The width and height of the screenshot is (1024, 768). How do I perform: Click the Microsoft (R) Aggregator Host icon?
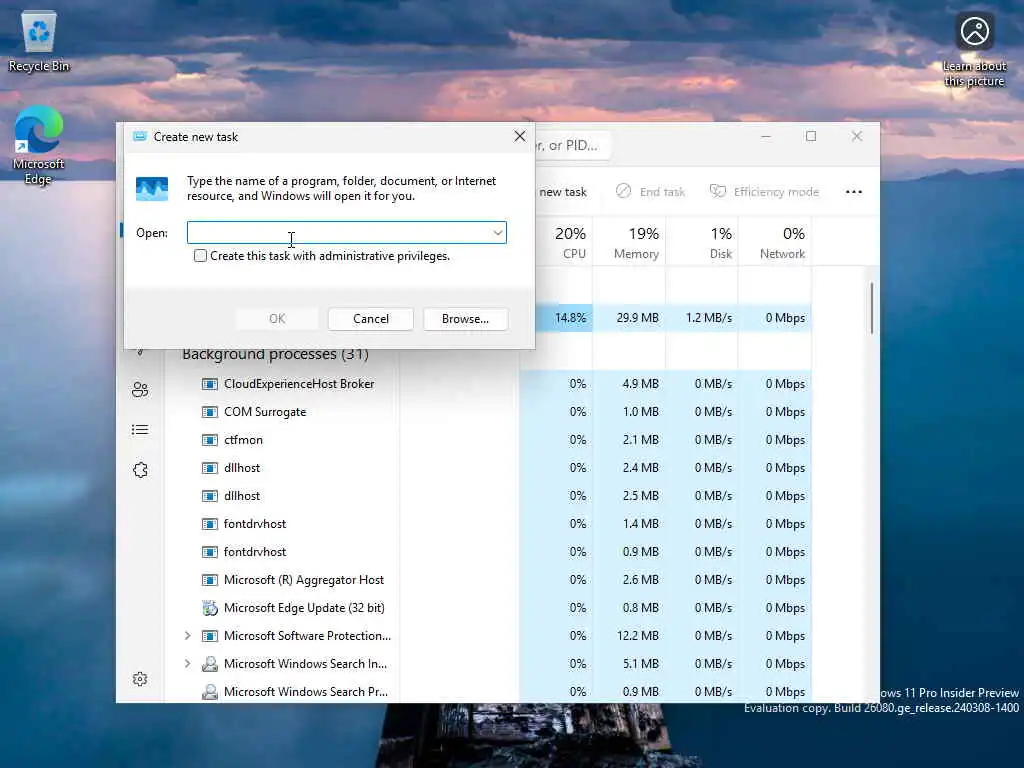(x=210, y=580)
